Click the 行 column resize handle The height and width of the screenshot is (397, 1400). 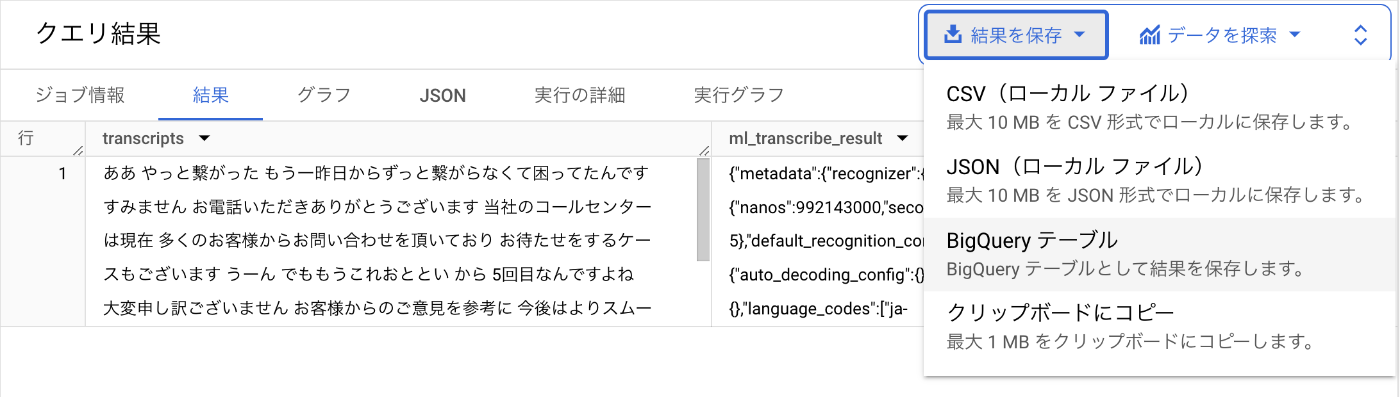click(79, 150)
